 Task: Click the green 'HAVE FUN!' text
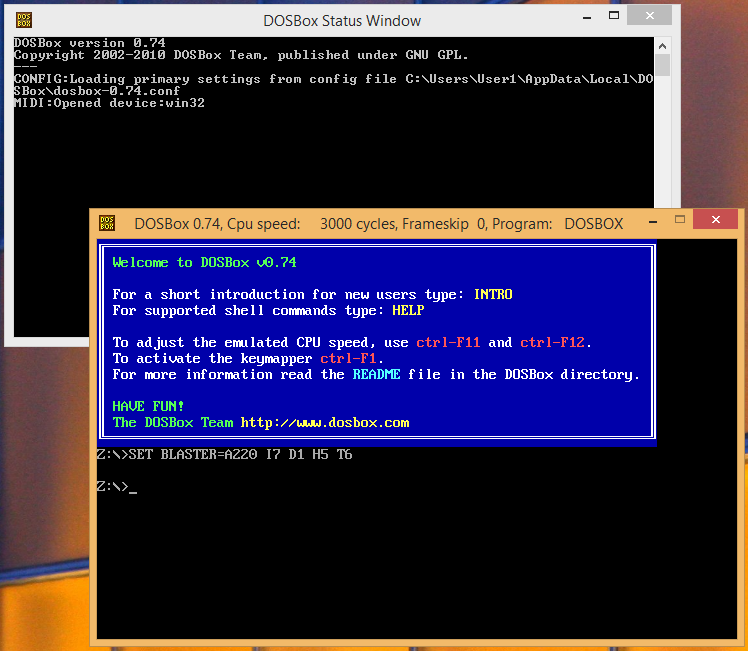[x=148, y=406]
